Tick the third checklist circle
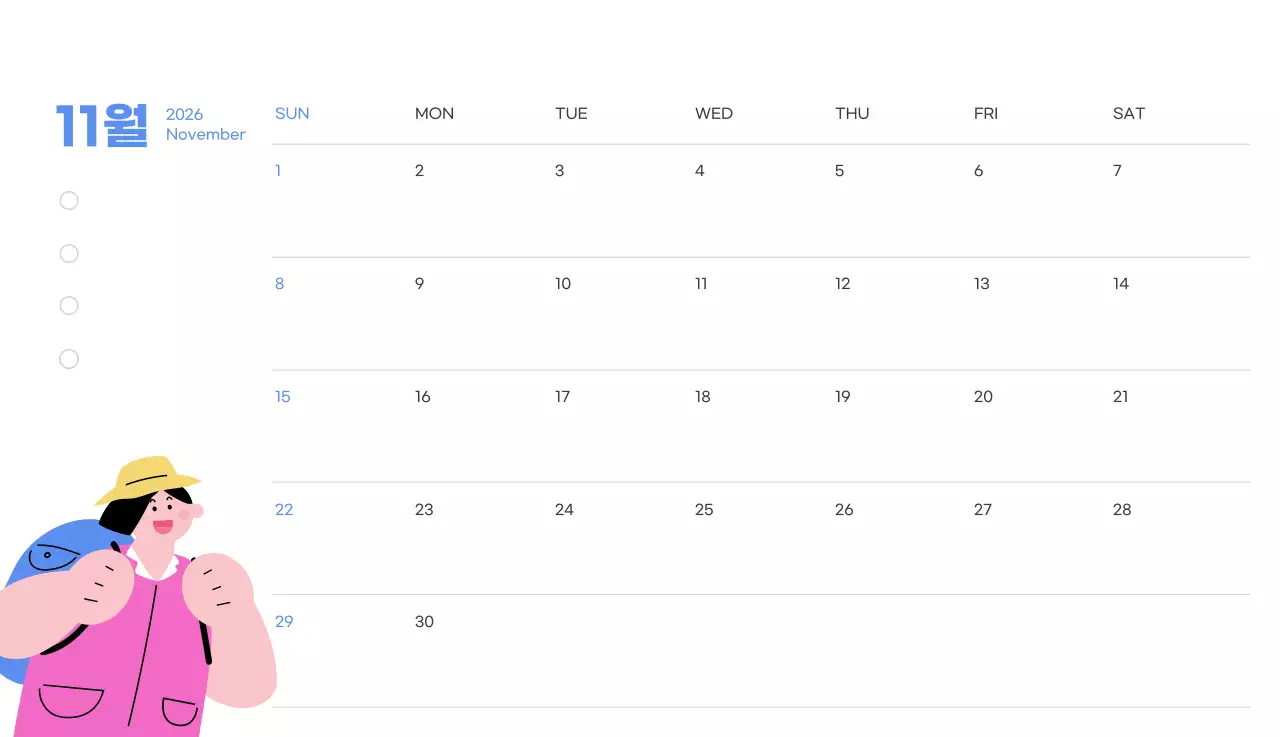 coord(69,306)
